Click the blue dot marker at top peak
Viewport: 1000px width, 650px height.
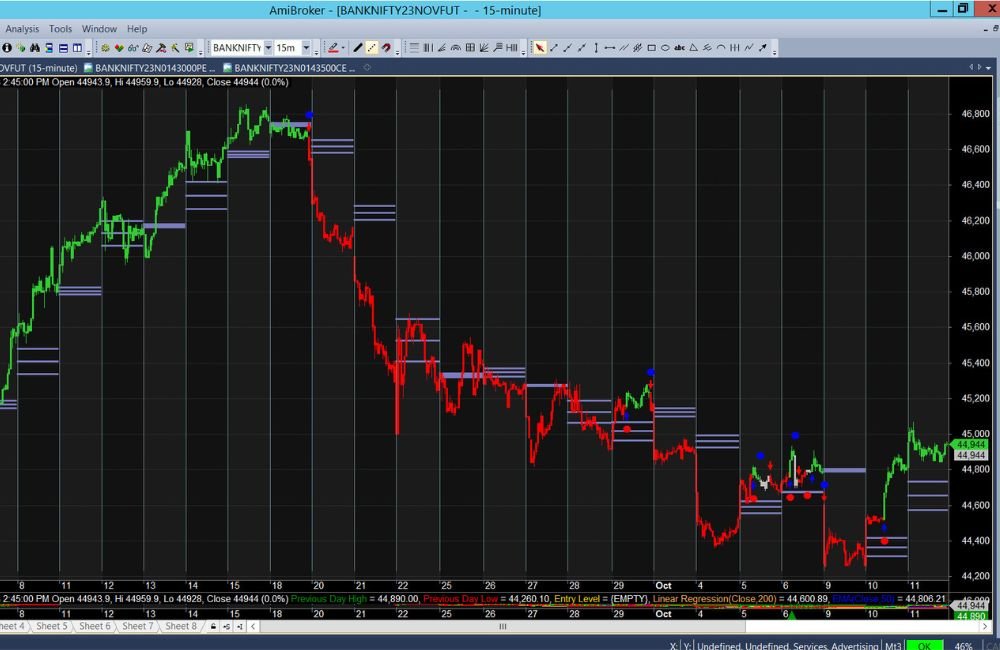[309, 115]
